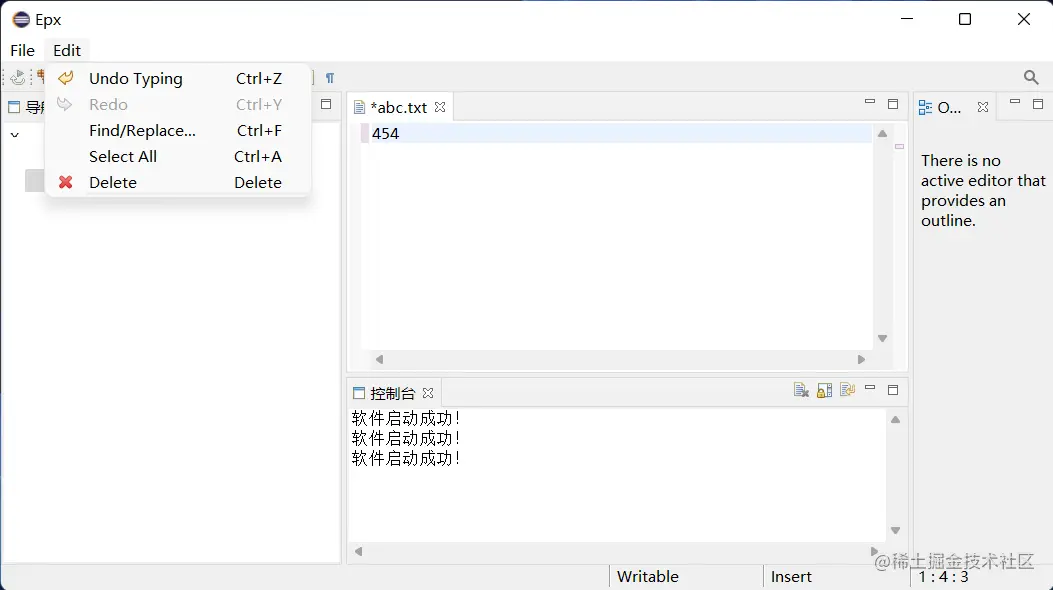Click cursor position '1 : 4 : 3' in status bar
Image resolution: width=1053 pixels, height=590 pixels.
click(x=944, y=577)
